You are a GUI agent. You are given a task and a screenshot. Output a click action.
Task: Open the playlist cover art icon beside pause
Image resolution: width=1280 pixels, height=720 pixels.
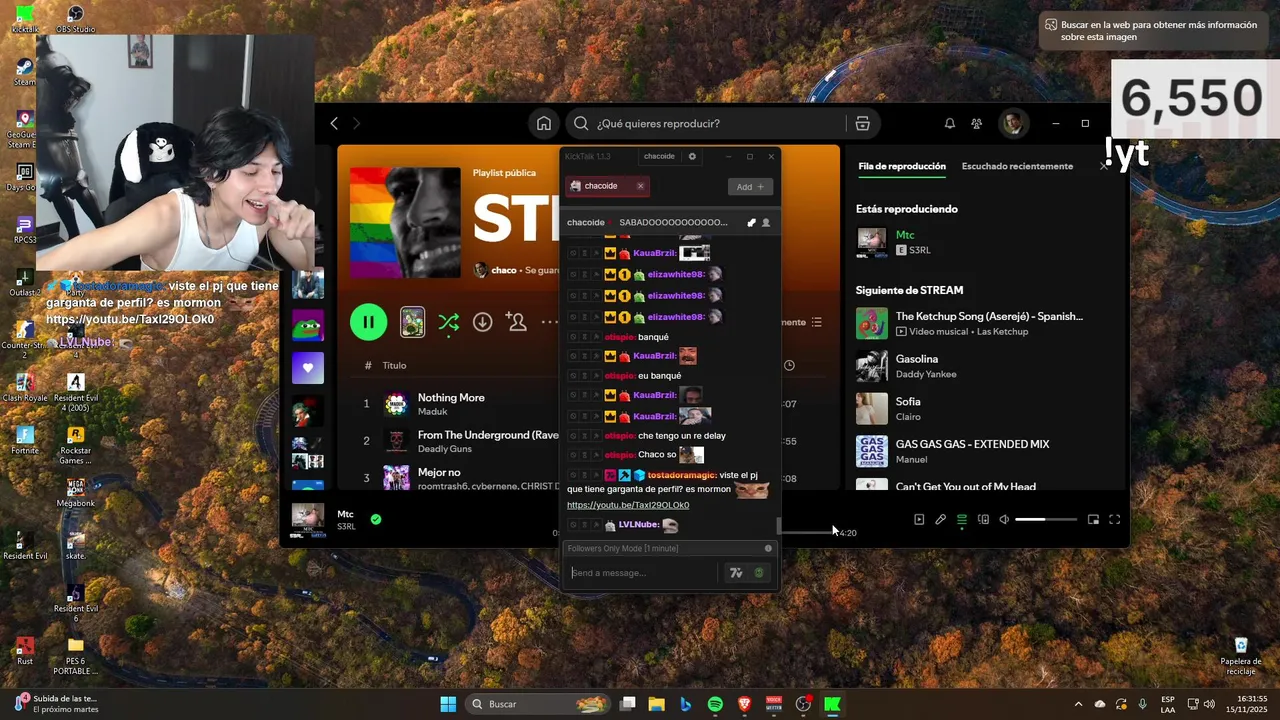click(x=412, y=322)
